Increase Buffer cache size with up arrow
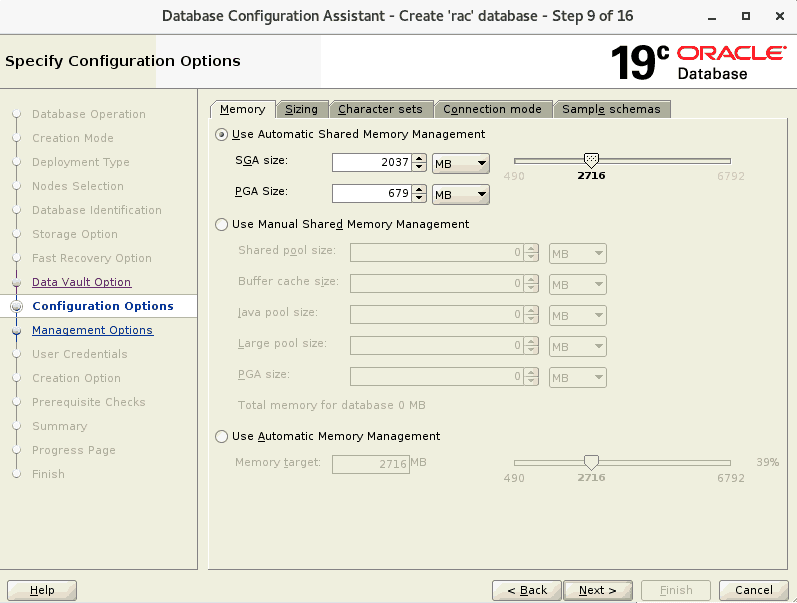 (531, 279)
